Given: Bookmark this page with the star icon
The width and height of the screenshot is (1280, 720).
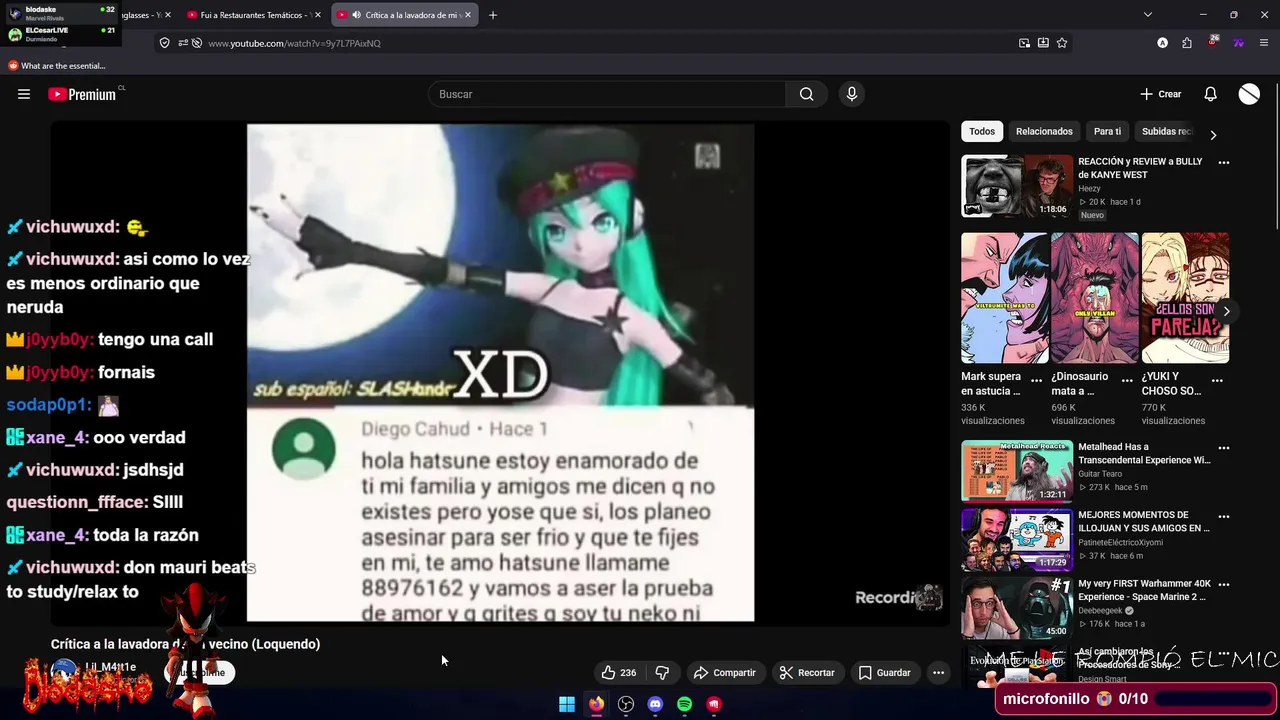Looking at the screenshot, I should [x=1062, y=43].
